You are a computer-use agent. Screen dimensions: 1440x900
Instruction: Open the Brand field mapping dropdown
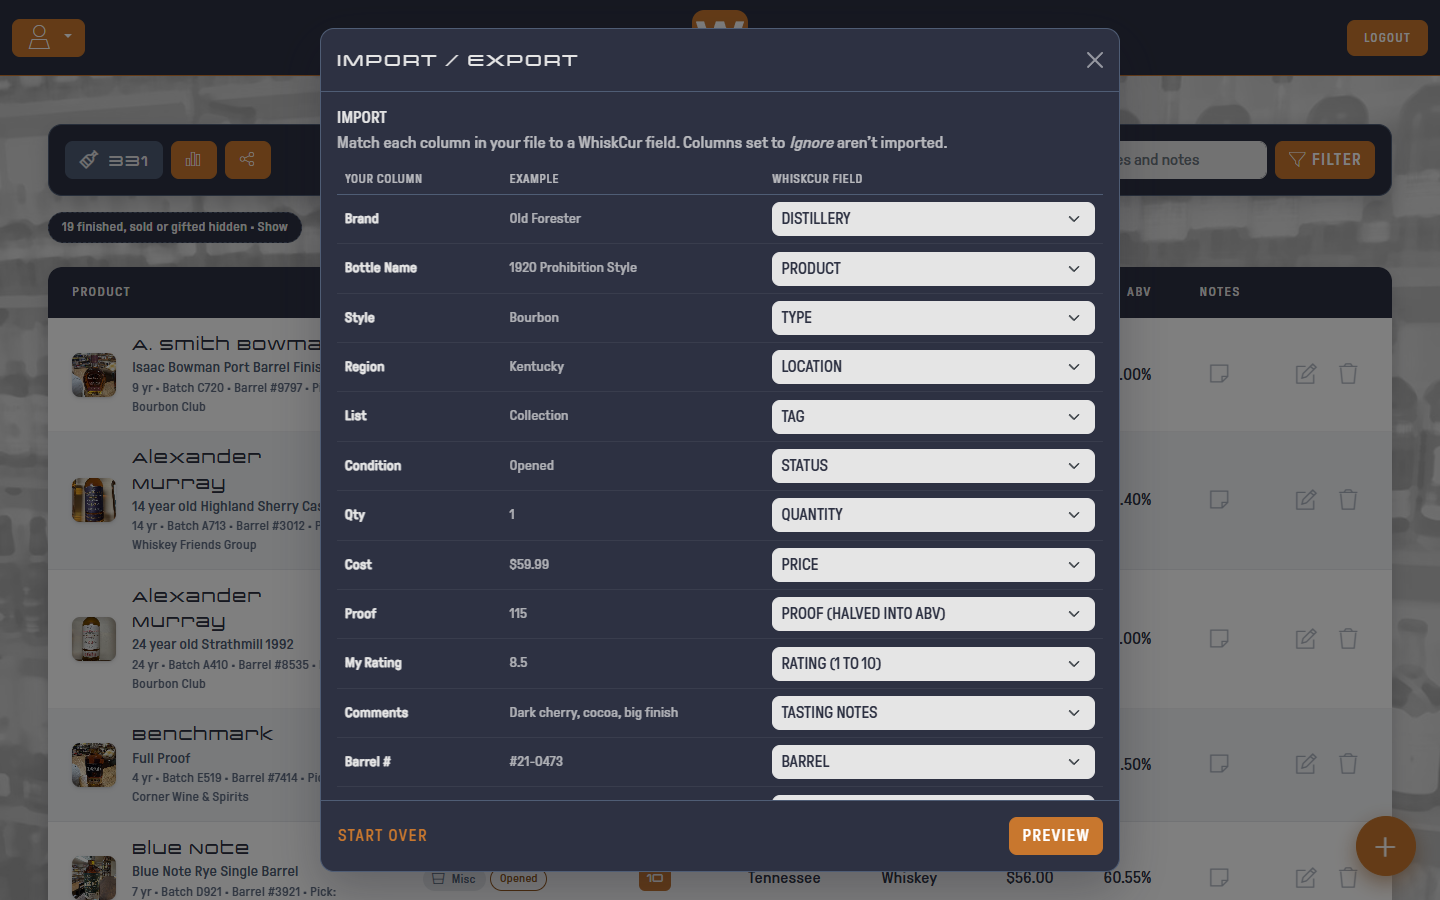(x=933, y=219)
